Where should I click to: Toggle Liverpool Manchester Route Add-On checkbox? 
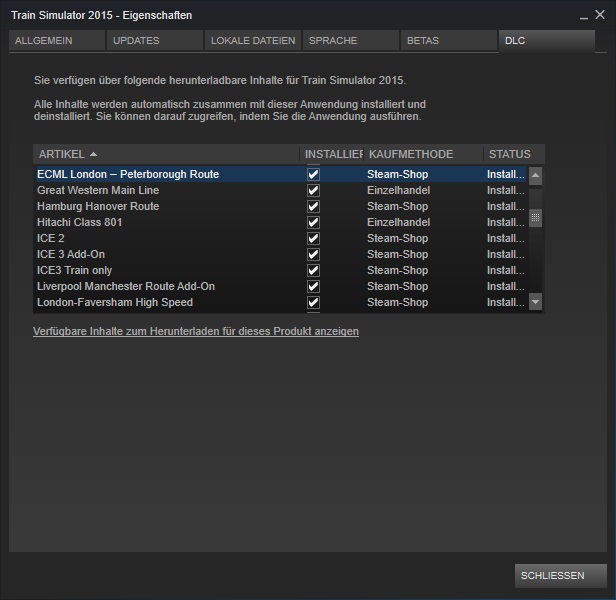[313, 286]
